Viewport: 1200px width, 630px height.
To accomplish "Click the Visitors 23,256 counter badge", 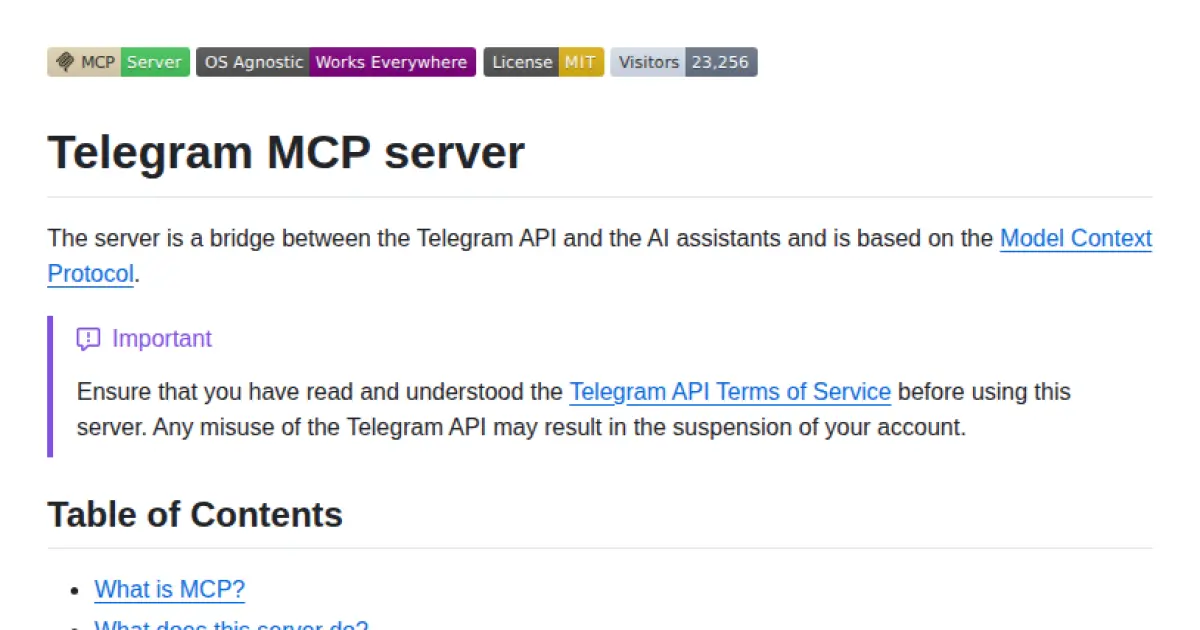I will 683,61.
